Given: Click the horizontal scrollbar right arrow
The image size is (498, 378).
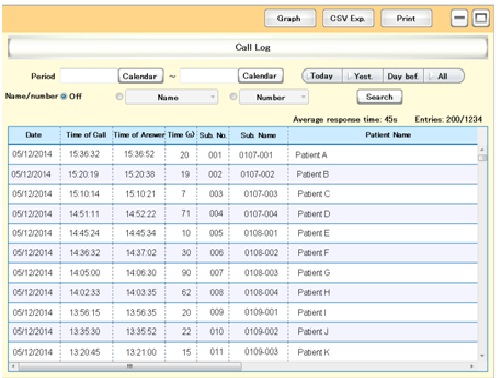Looking at the screenshot, I should (472, 366).
